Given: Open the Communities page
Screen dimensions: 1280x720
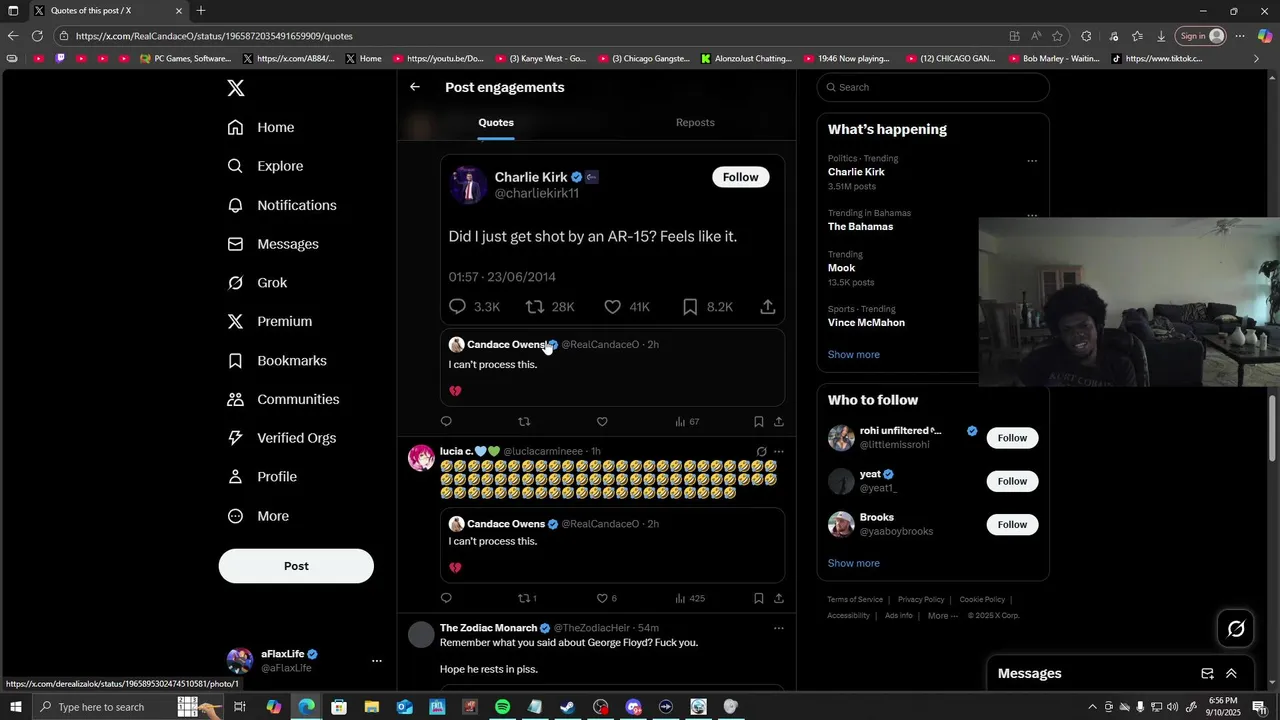Looking at the screenshot, I should point(283,399).
